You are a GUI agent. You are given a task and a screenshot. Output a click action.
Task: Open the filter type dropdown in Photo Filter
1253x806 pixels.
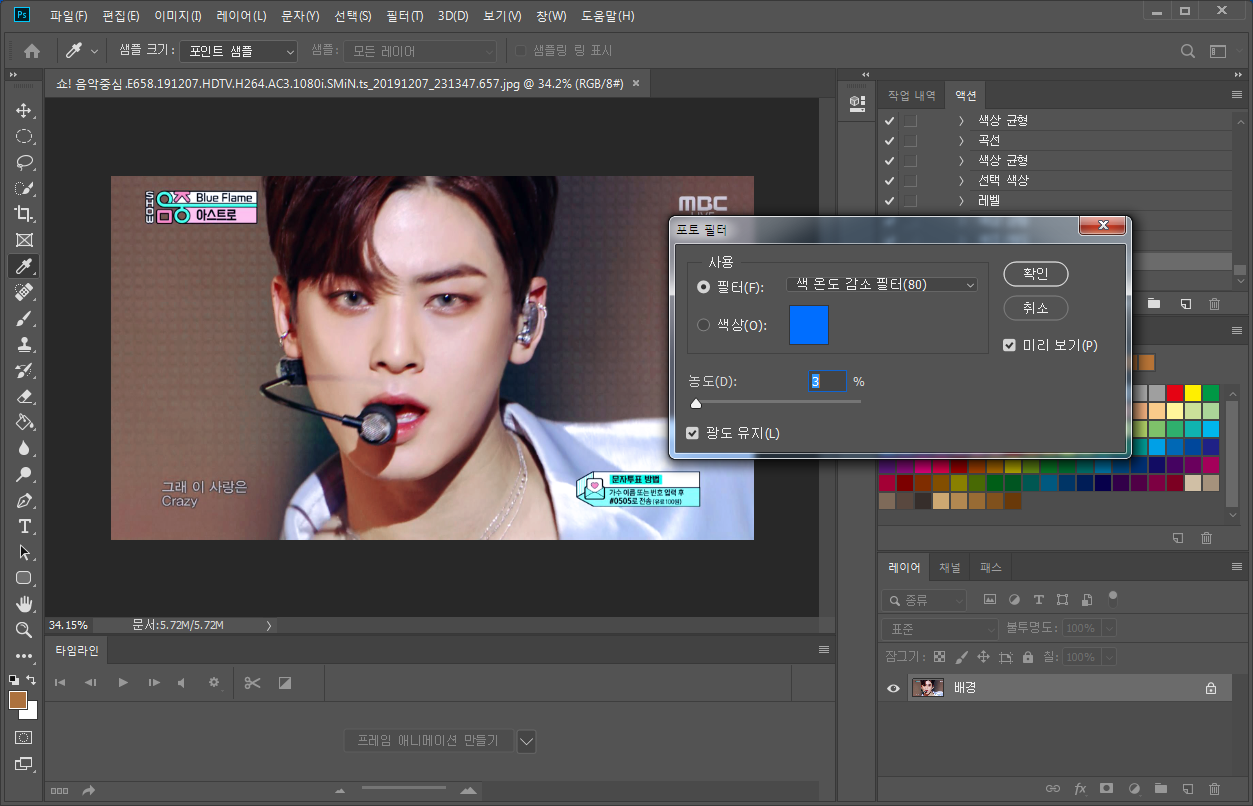pos(882,285)
